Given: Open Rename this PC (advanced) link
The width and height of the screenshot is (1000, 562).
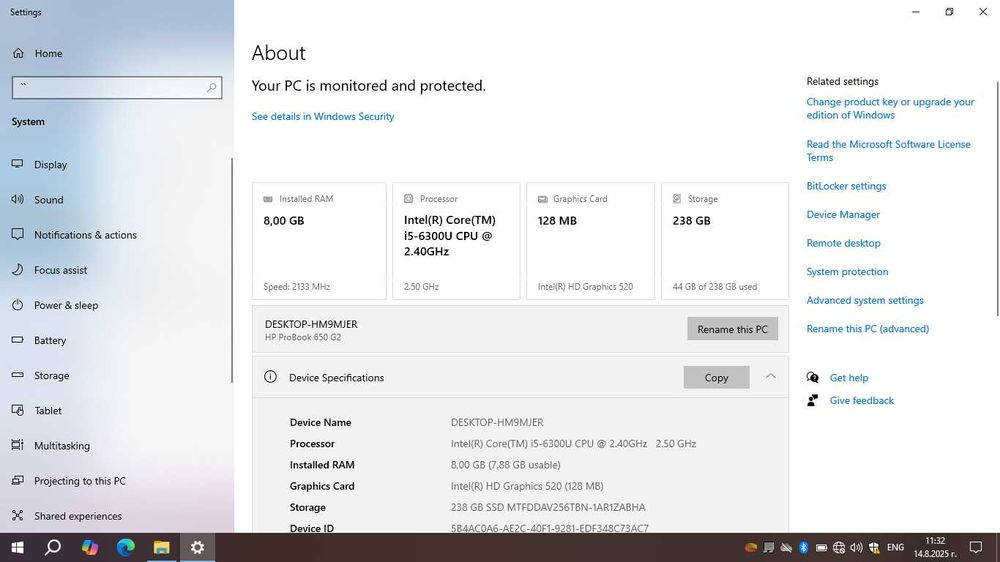Looking at the screenshot, I should pos(867,329).
